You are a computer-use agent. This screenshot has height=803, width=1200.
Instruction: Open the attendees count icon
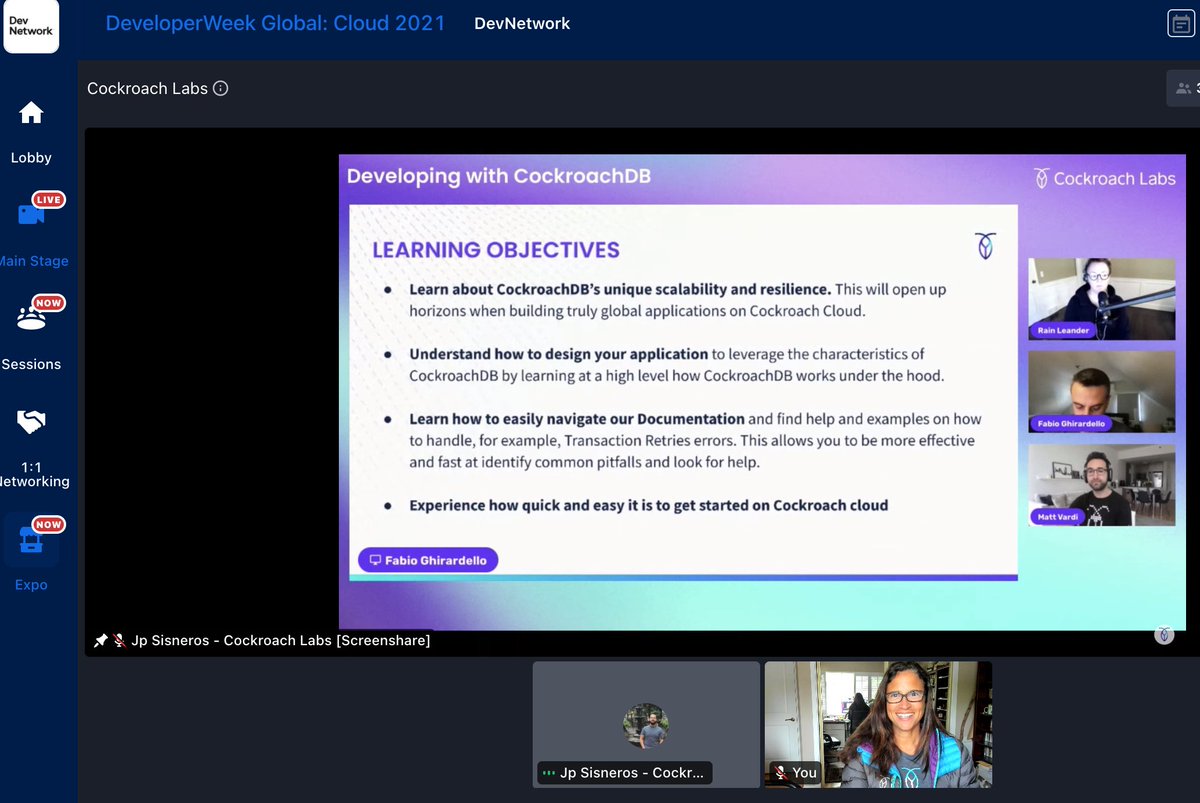point(1184,88)
